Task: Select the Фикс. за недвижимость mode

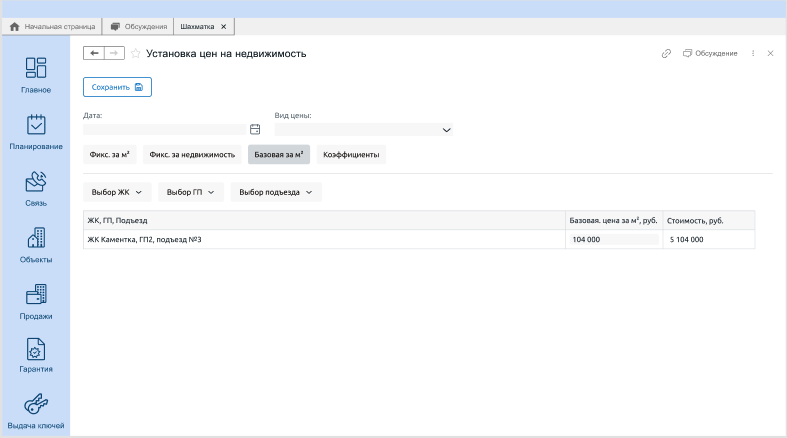Action: [x=192, y=155]
